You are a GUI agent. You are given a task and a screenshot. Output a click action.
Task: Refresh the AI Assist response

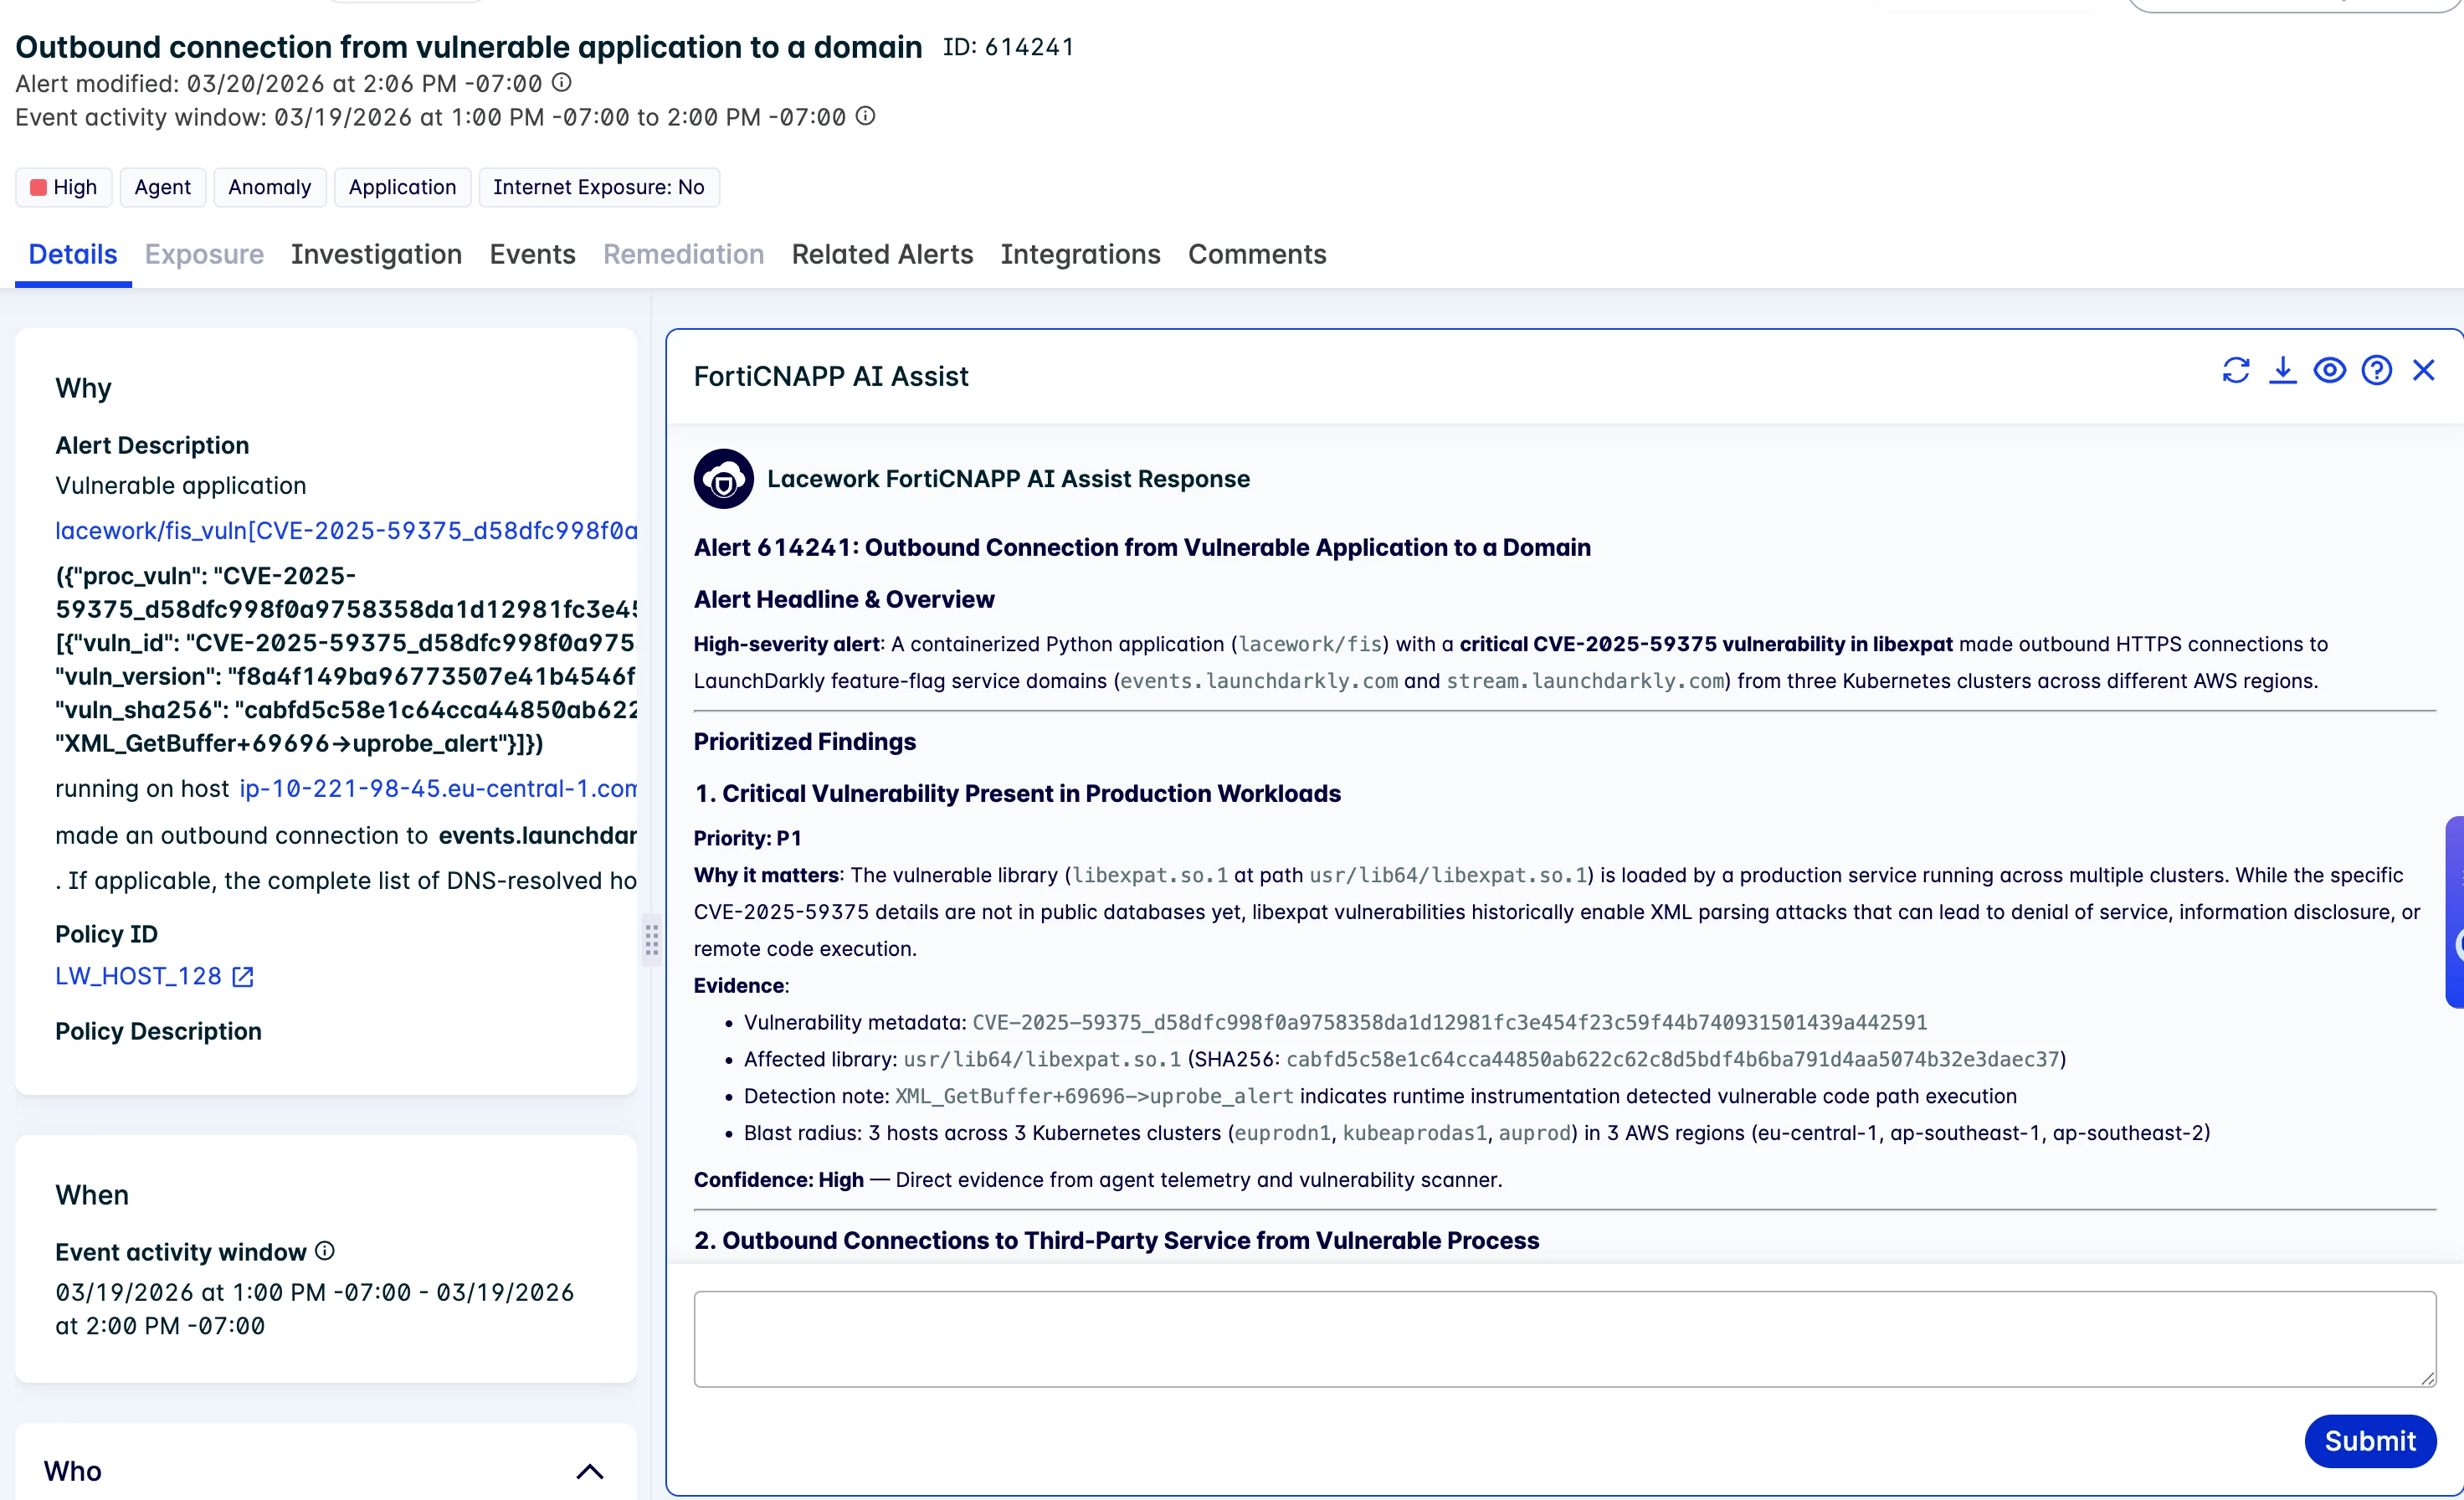2236,371
